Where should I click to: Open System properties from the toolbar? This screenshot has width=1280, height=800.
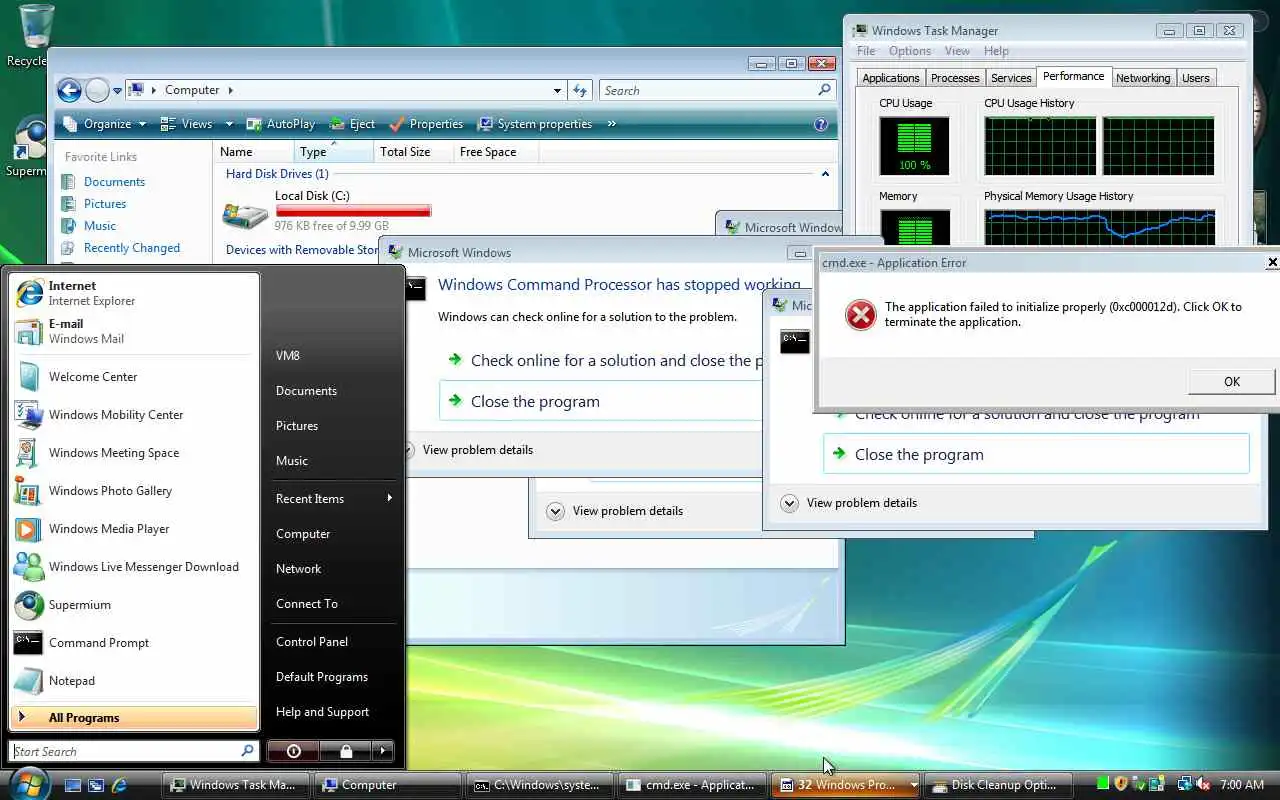(535, 124)
